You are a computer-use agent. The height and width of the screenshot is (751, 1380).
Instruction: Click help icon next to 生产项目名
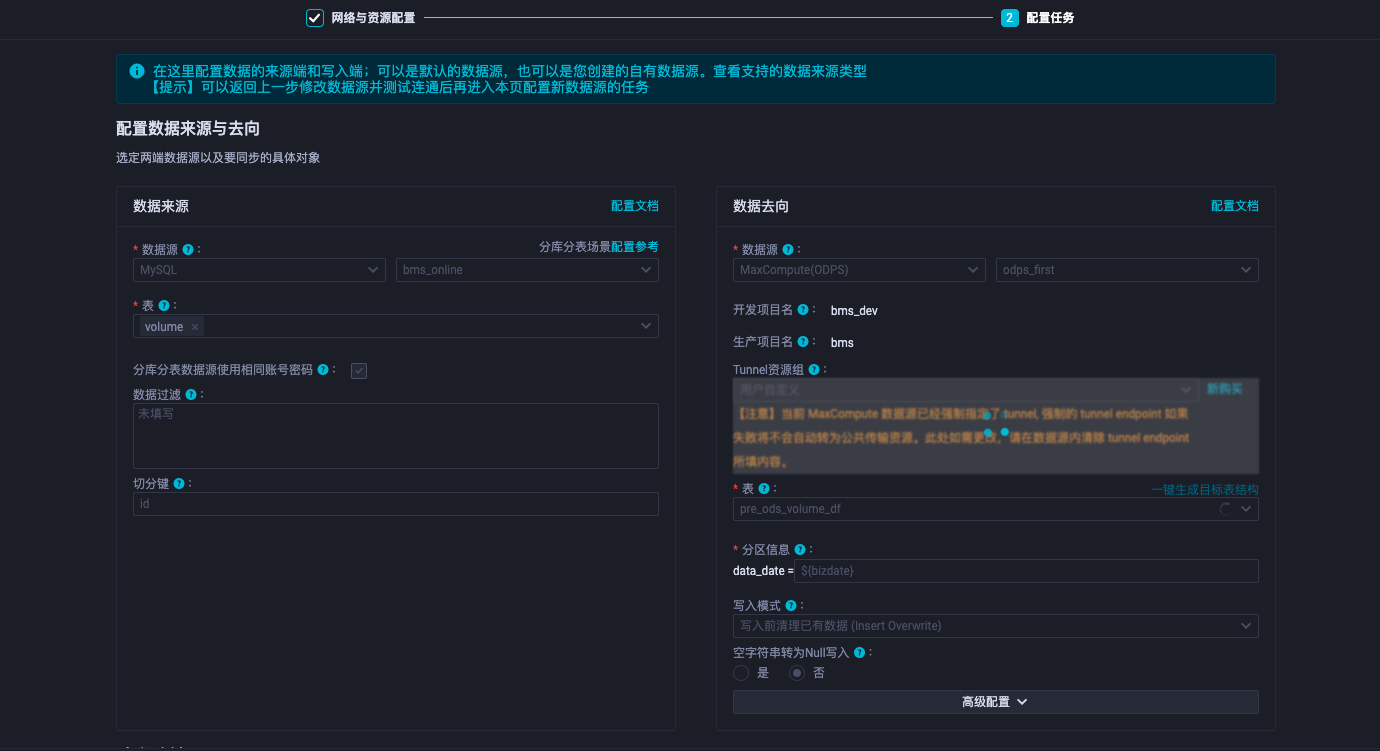[x=803, y=342]
